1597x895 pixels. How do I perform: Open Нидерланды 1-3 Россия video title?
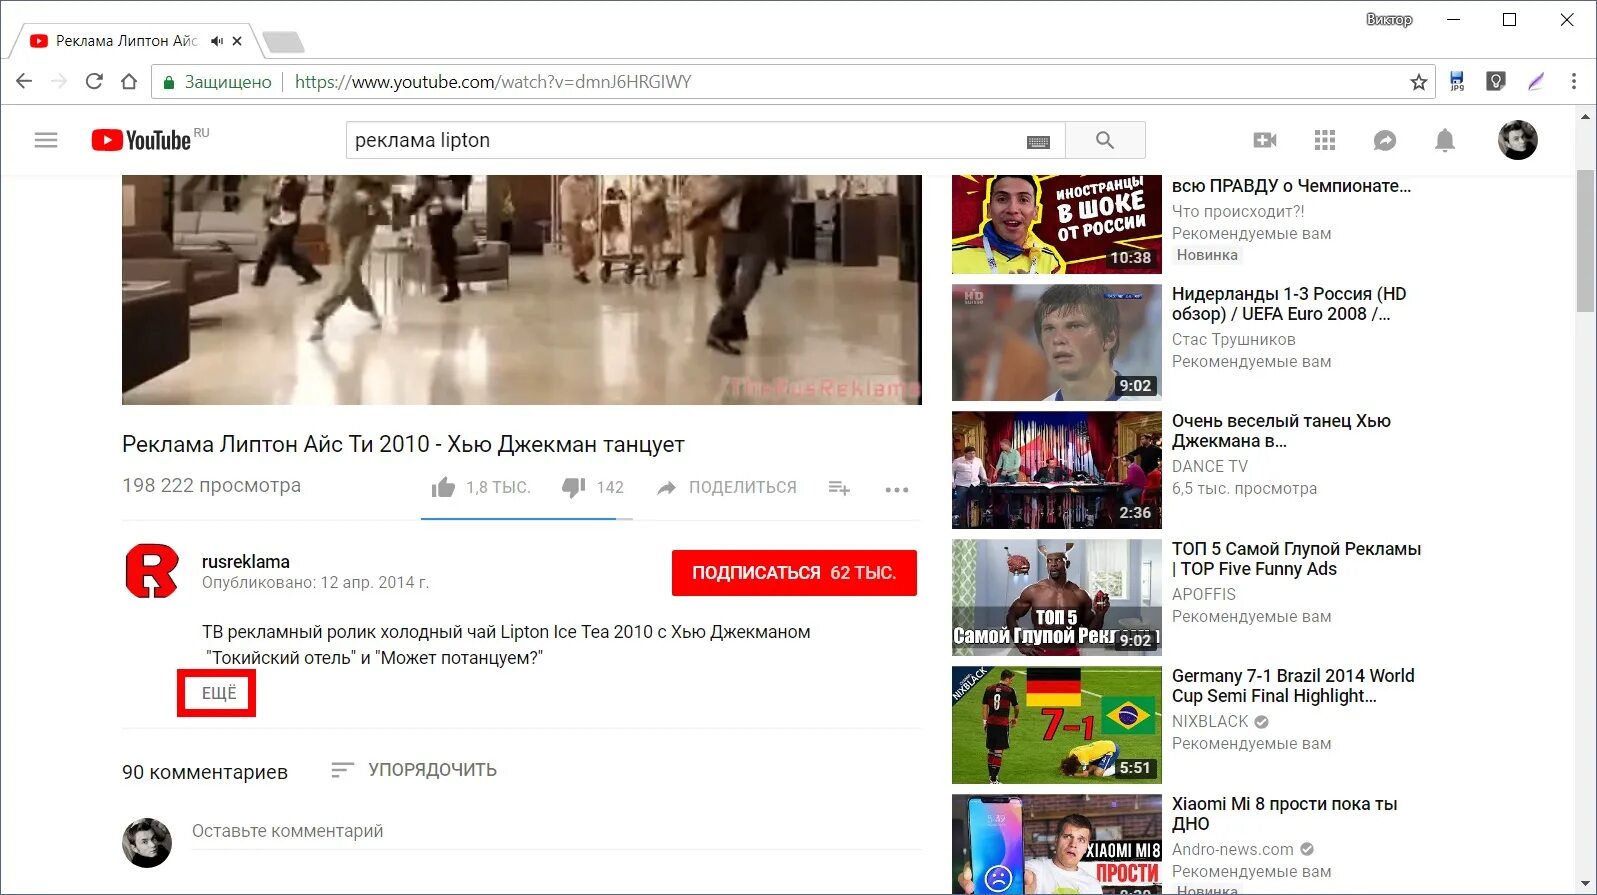[1289, 303]
